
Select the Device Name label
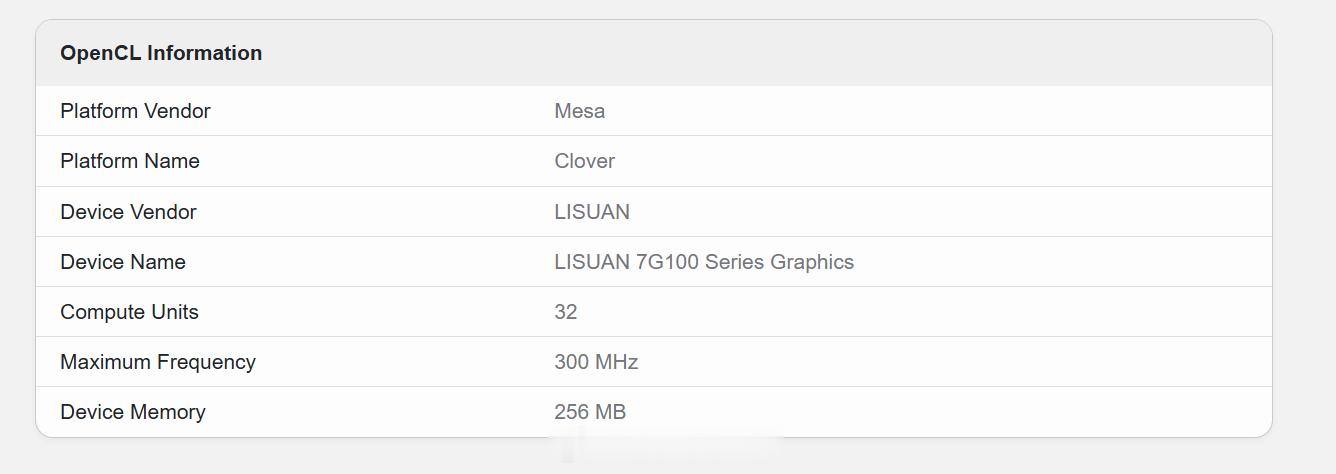[123, 262]
